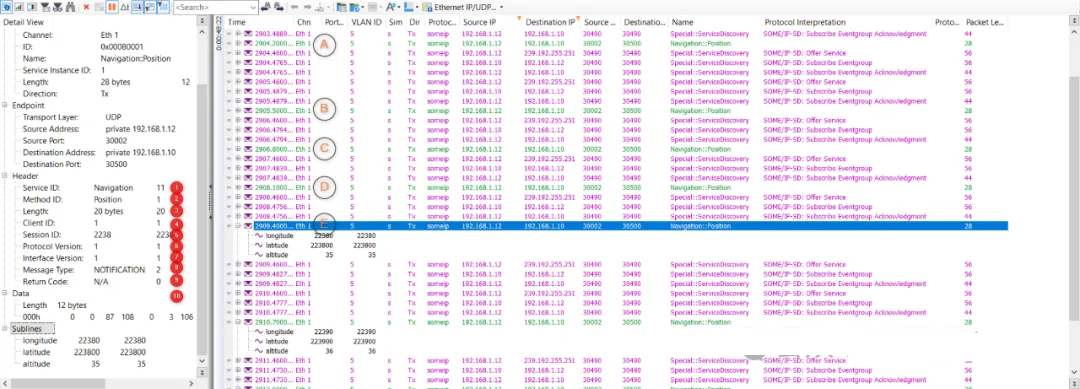Image resolution: width=1080 pixels, height=389 pixels.
Task: Toggle the orange pause button
Action: (x=112, y=7)
